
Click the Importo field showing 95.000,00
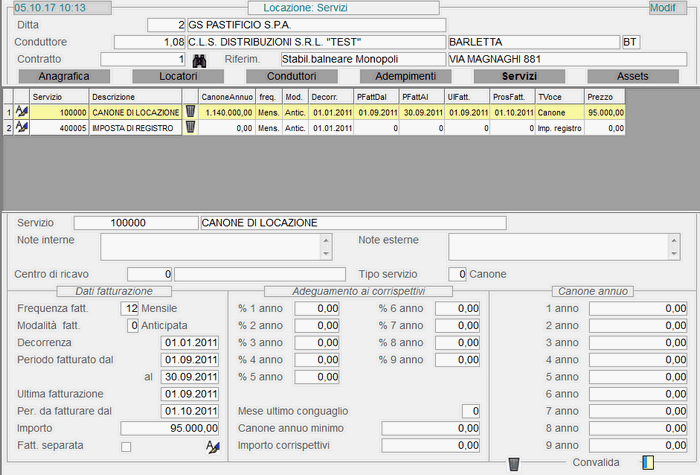(170, 429)
